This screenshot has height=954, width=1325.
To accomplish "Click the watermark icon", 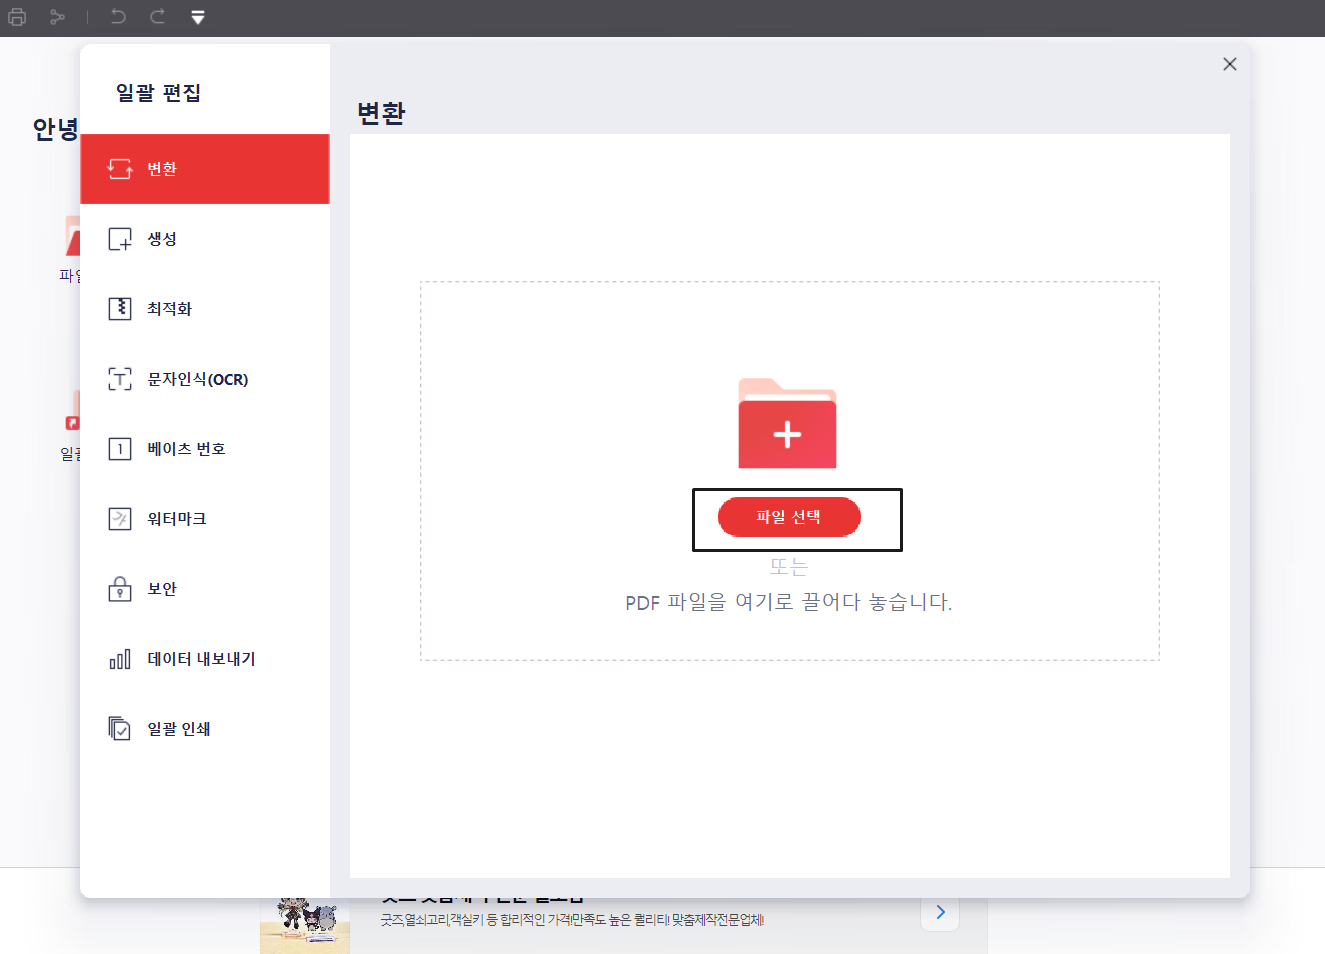I will pyautogui.click(x=120, y=519).
